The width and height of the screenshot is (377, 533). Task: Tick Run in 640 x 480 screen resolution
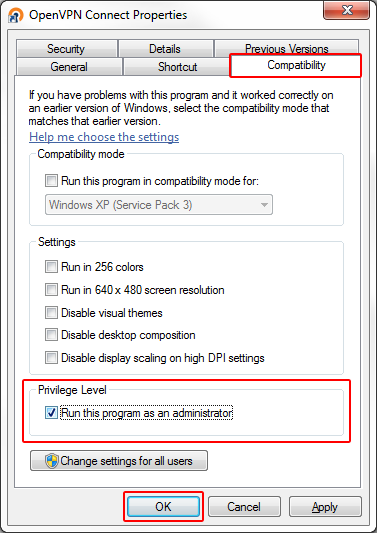pyautogui.click(x=51, y=290)
